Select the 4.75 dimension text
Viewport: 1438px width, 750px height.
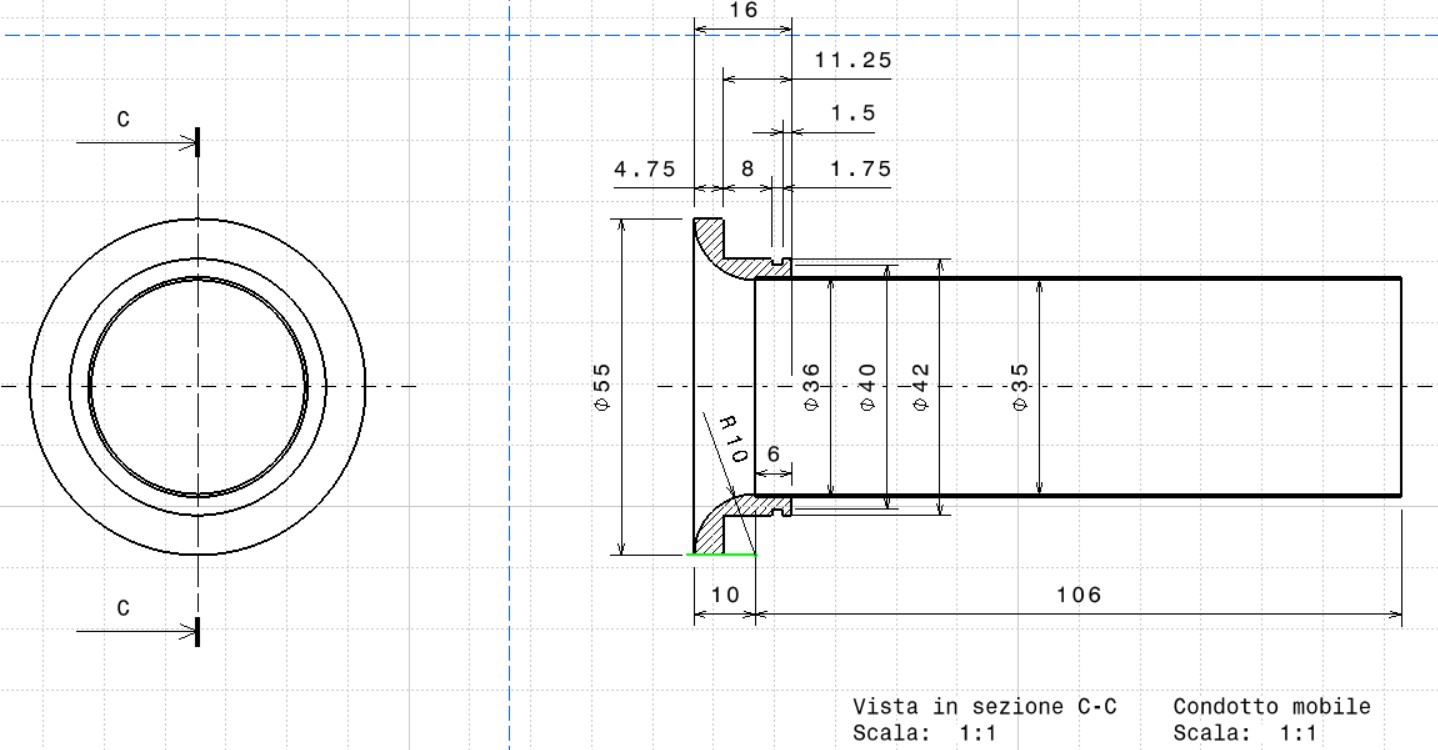644,169
